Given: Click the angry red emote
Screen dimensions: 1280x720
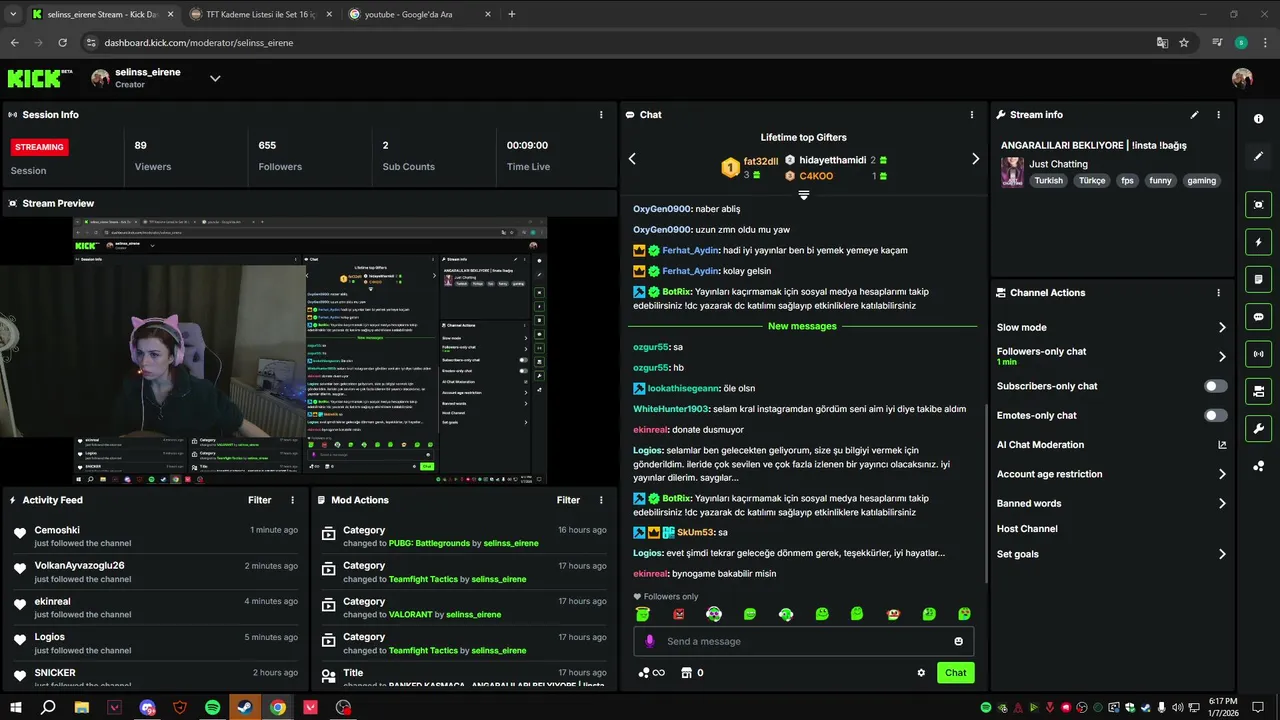Looking at the screenshot, I should pos(679,614).
